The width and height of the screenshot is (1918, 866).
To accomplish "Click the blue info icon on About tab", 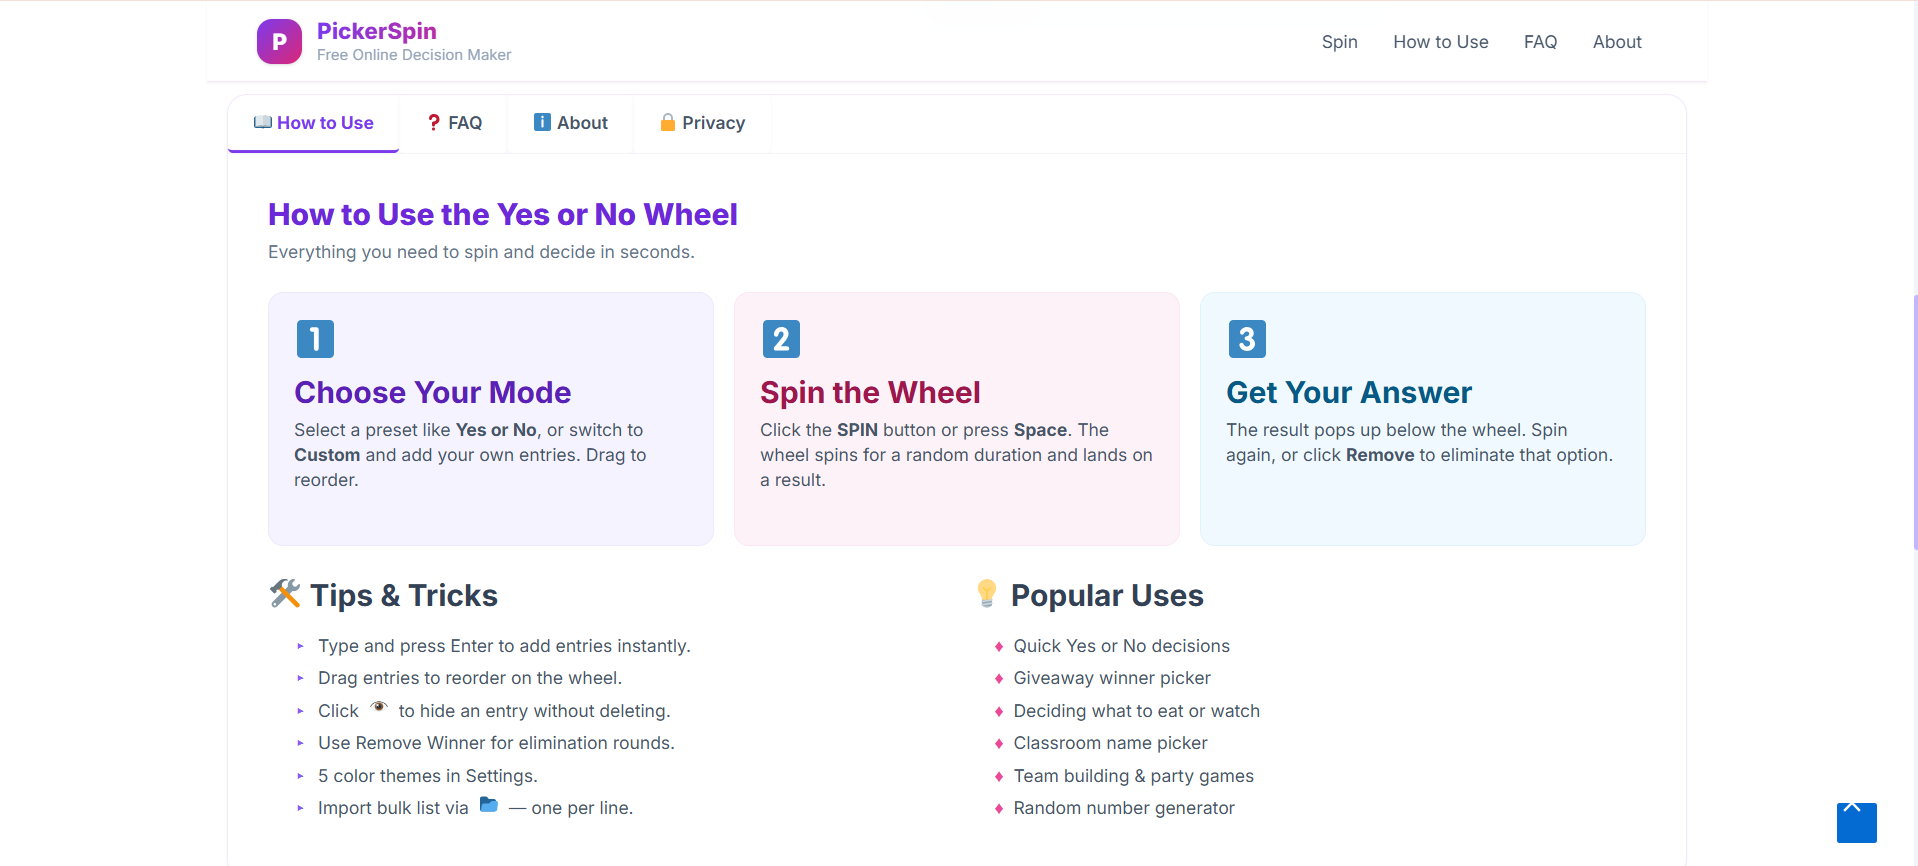I will pos(542,122).
